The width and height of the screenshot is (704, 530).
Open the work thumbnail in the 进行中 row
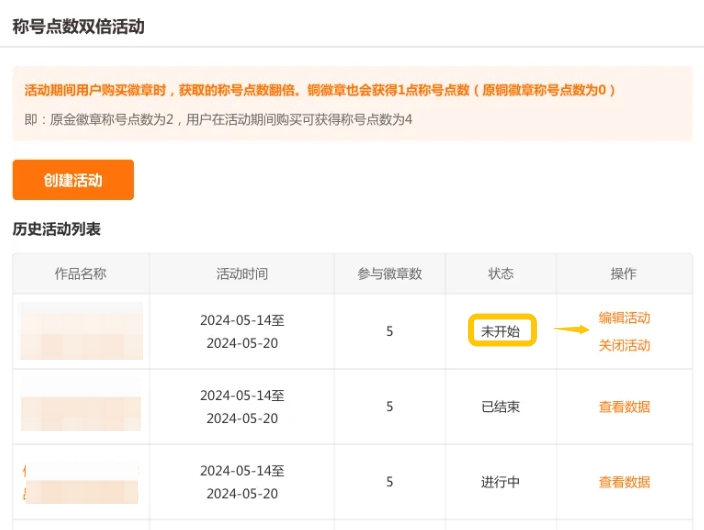point(81,482)
